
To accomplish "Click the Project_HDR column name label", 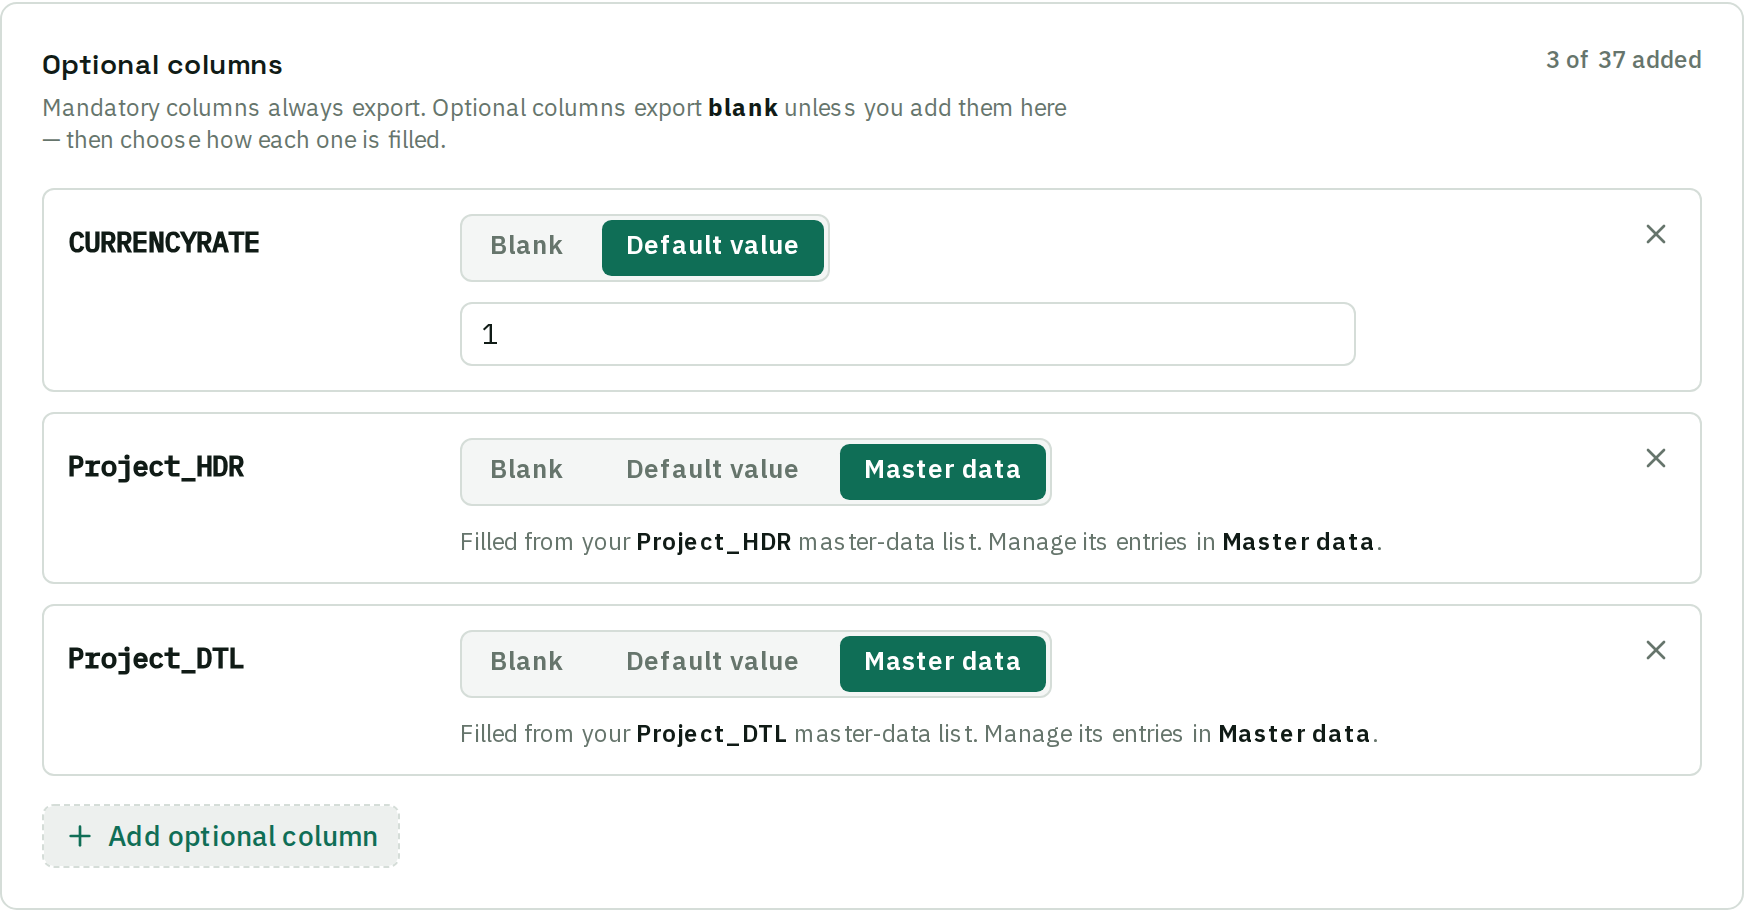I will click(x=156, y=467).
